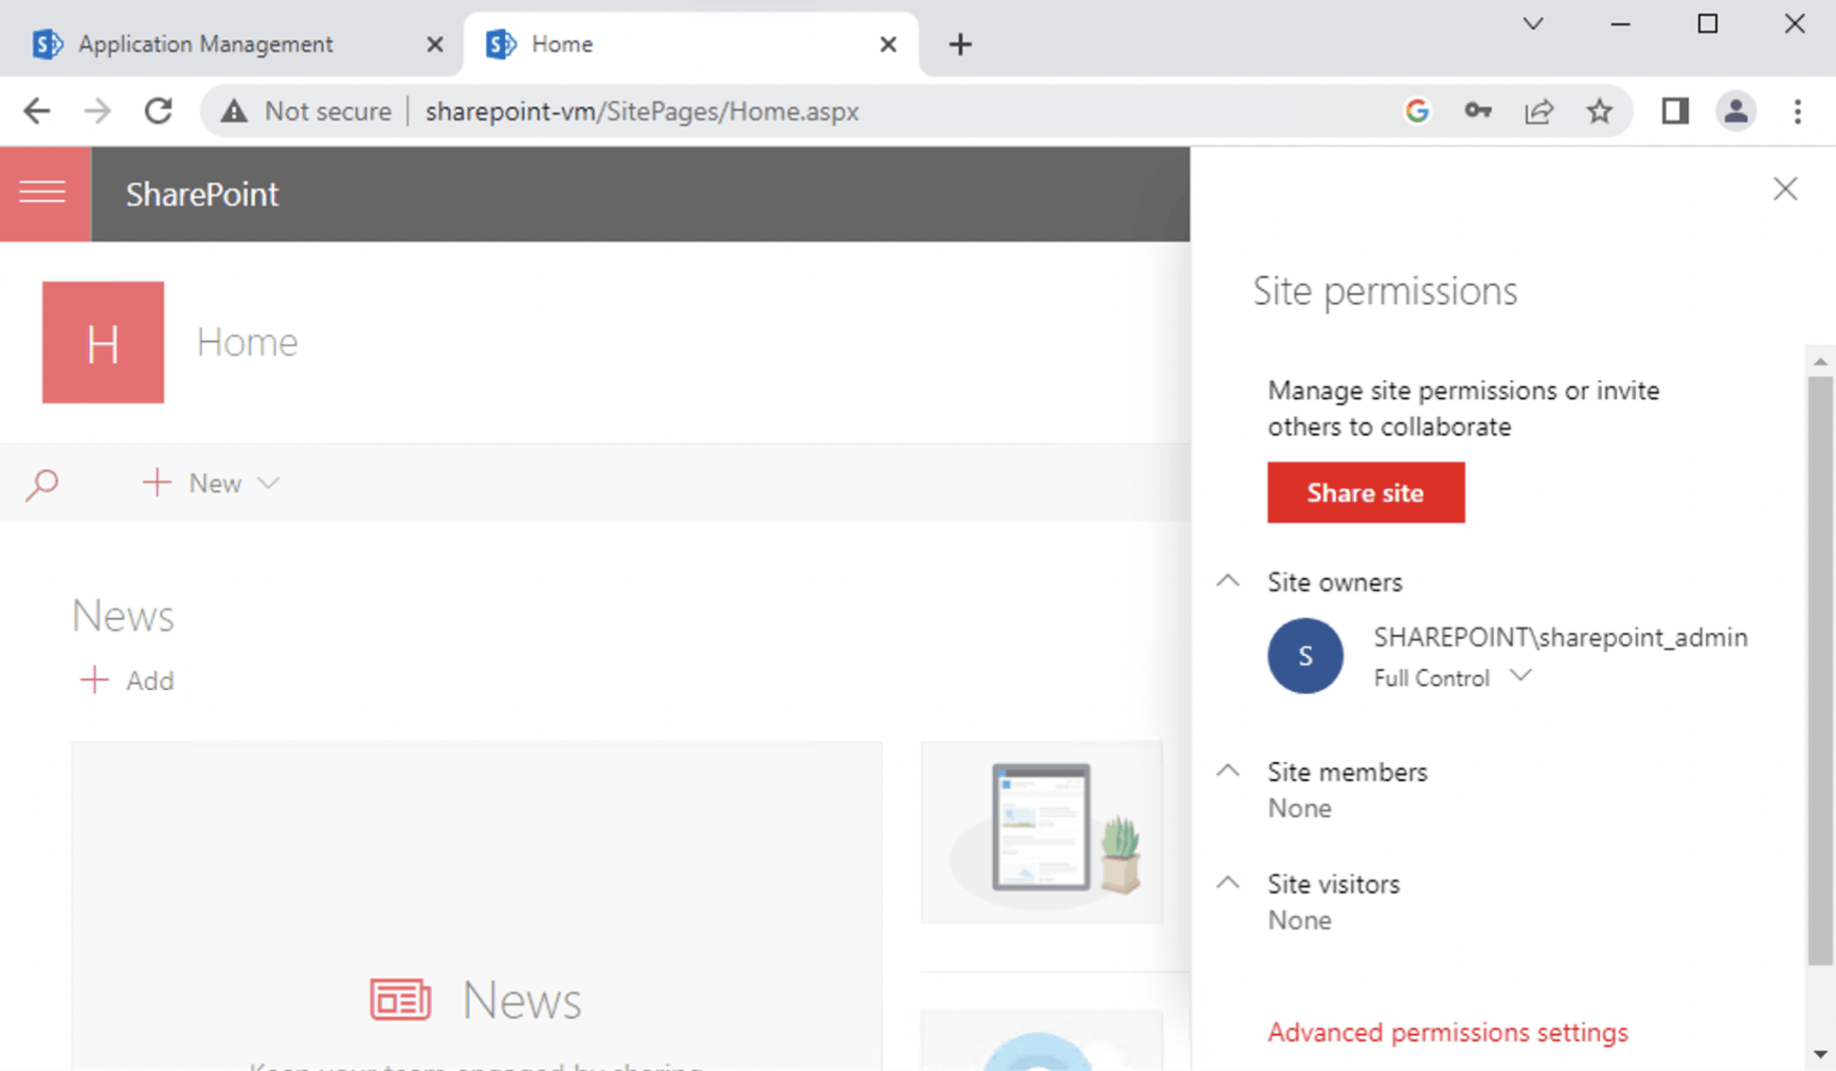Collapse the Site members section

1228,771
